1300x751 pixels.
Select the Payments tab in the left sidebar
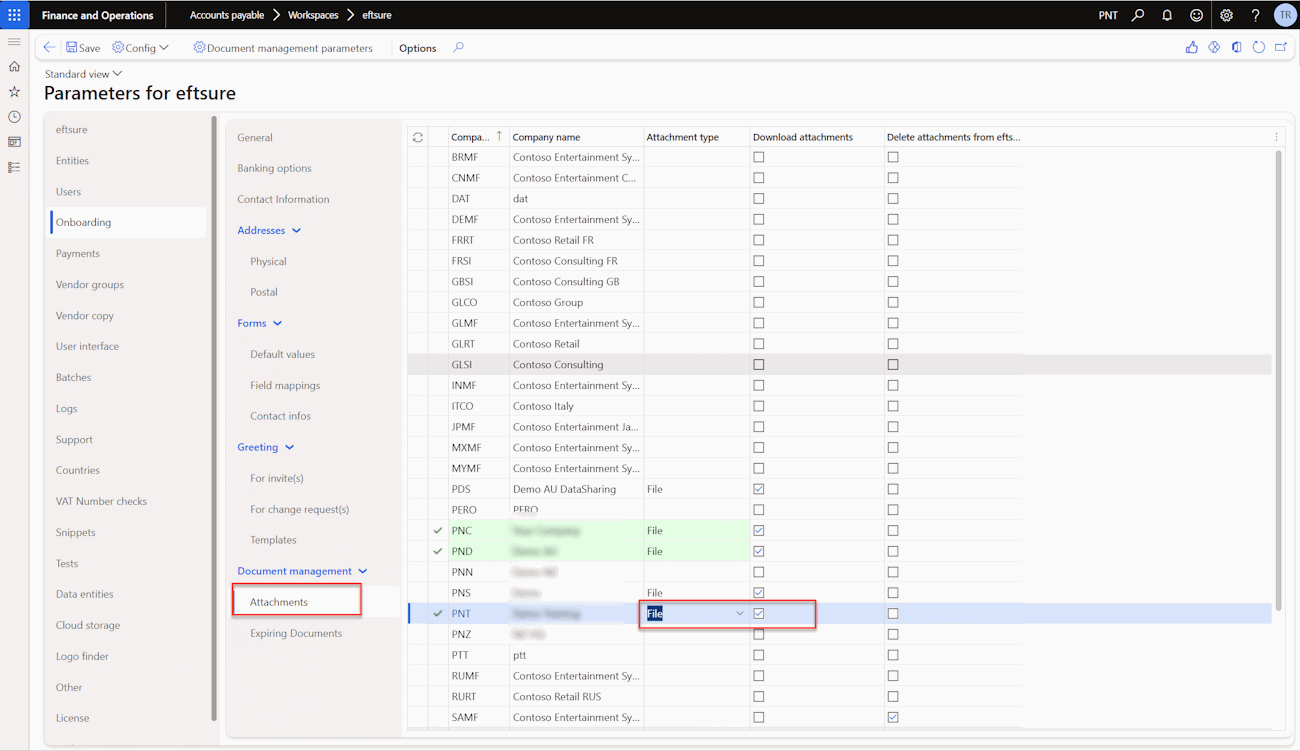(78, 253)
